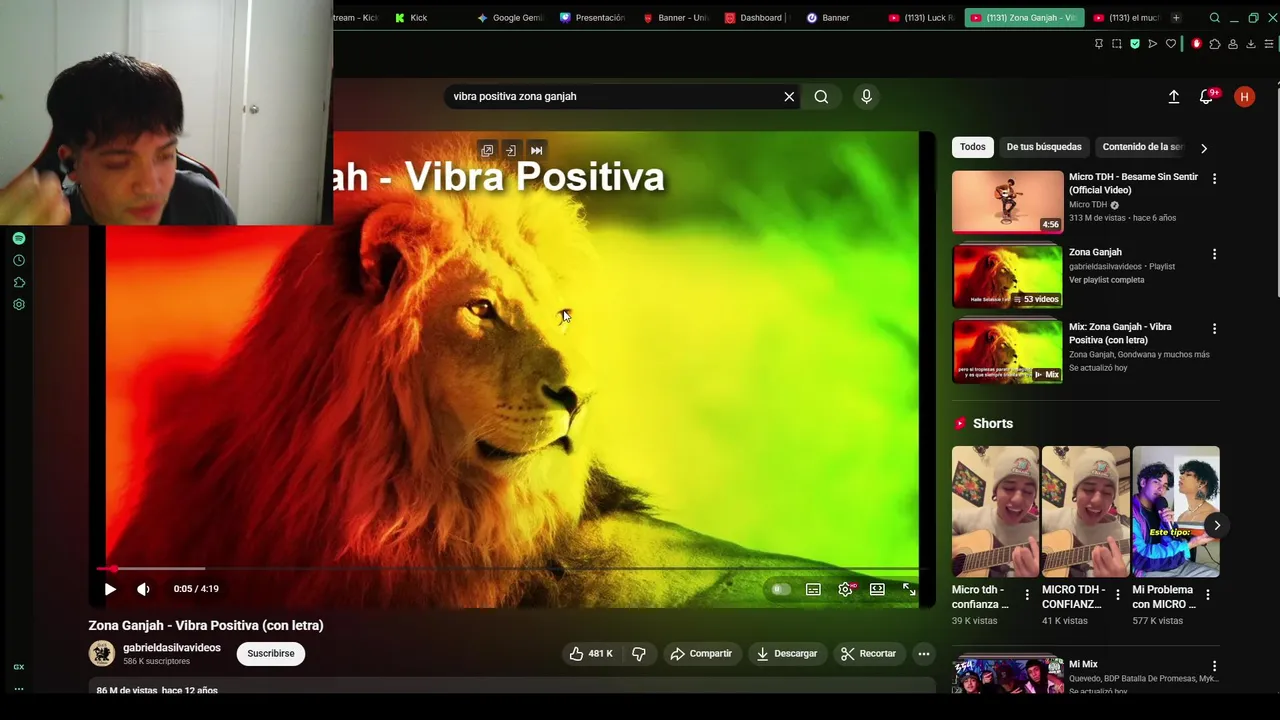Turn on video subtitles
The width and height of the screenshot is (1280, 720).
(813, 589)
